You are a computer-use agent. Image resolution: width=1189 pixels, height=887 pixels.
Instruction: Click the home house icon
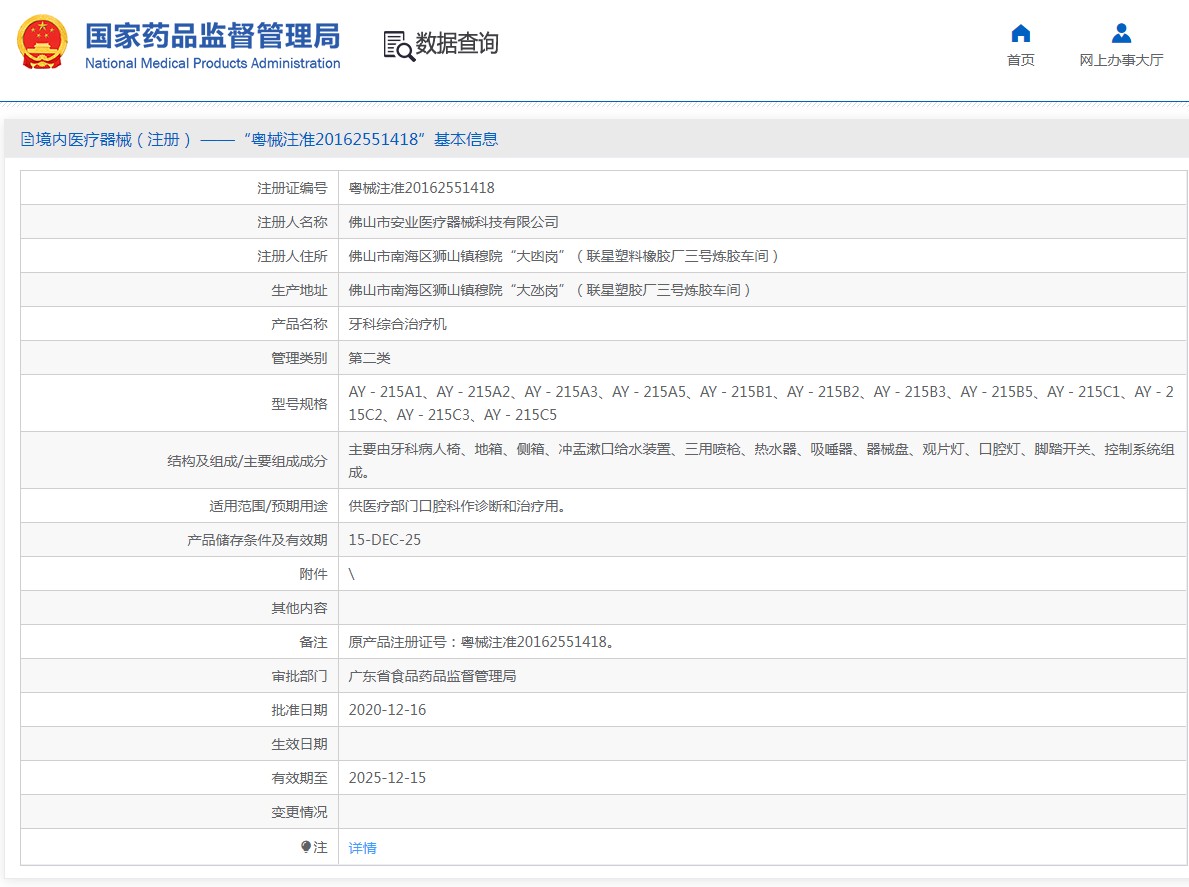(1020, 33)
